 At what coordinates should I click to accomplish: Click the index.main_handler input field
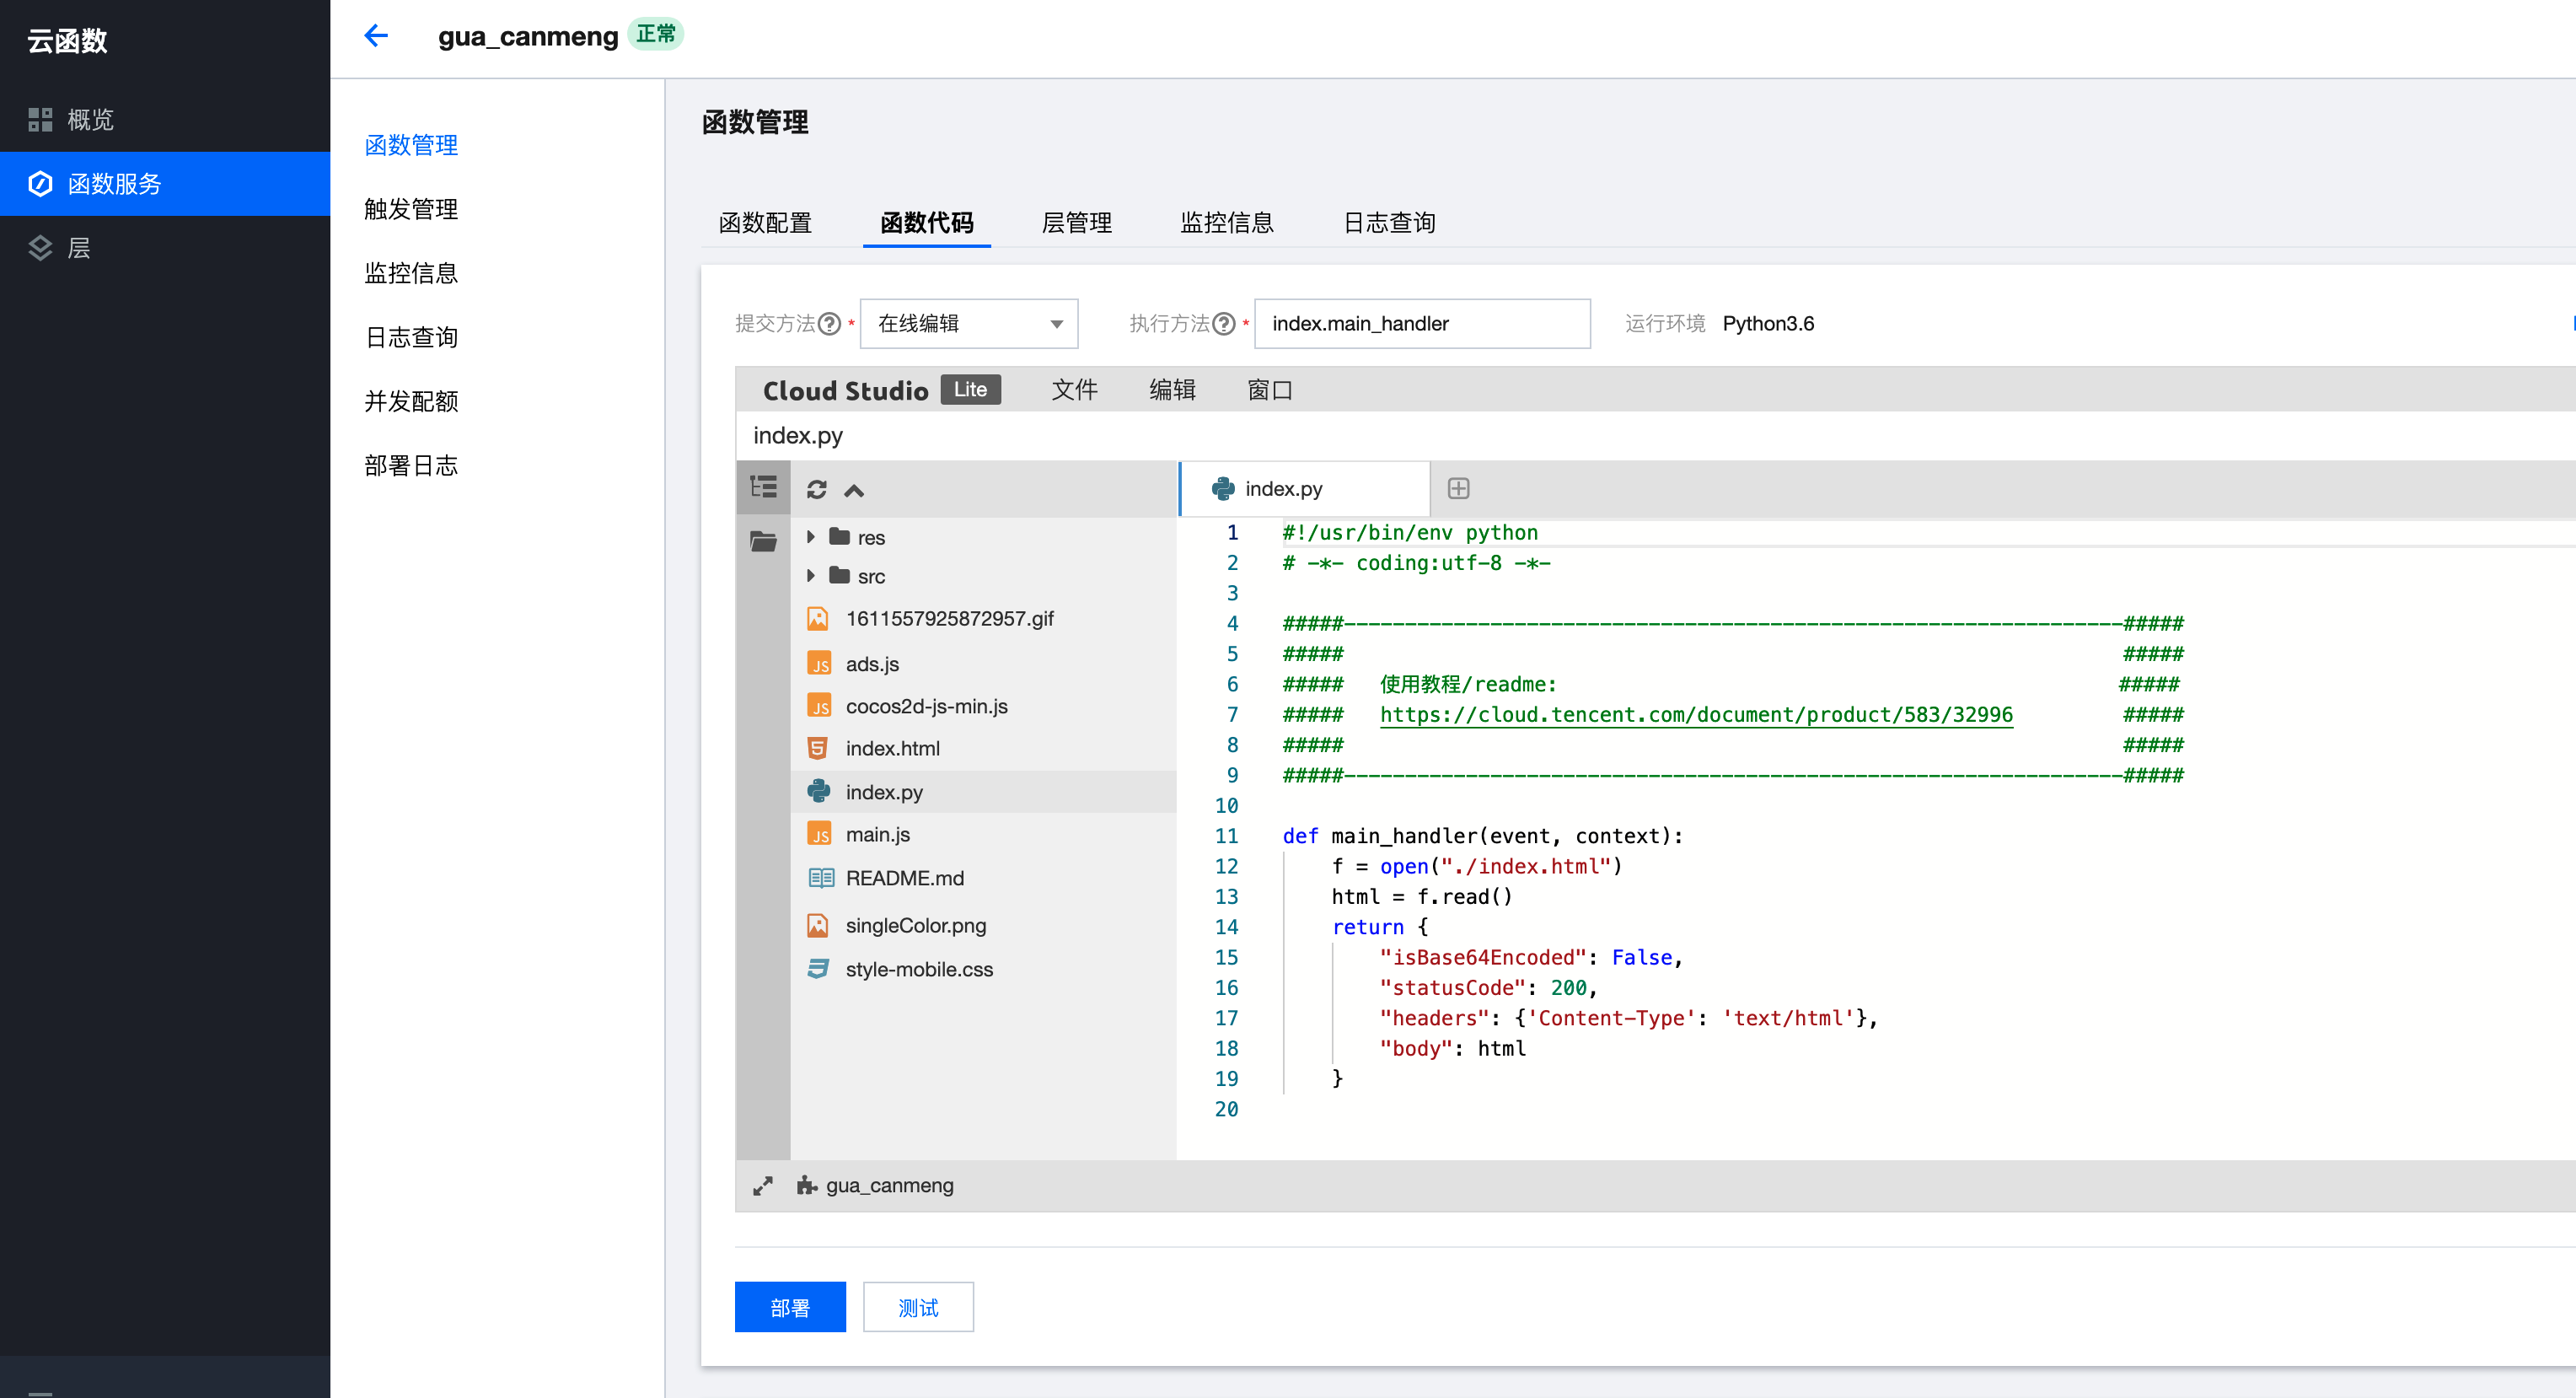[1422, 324]
